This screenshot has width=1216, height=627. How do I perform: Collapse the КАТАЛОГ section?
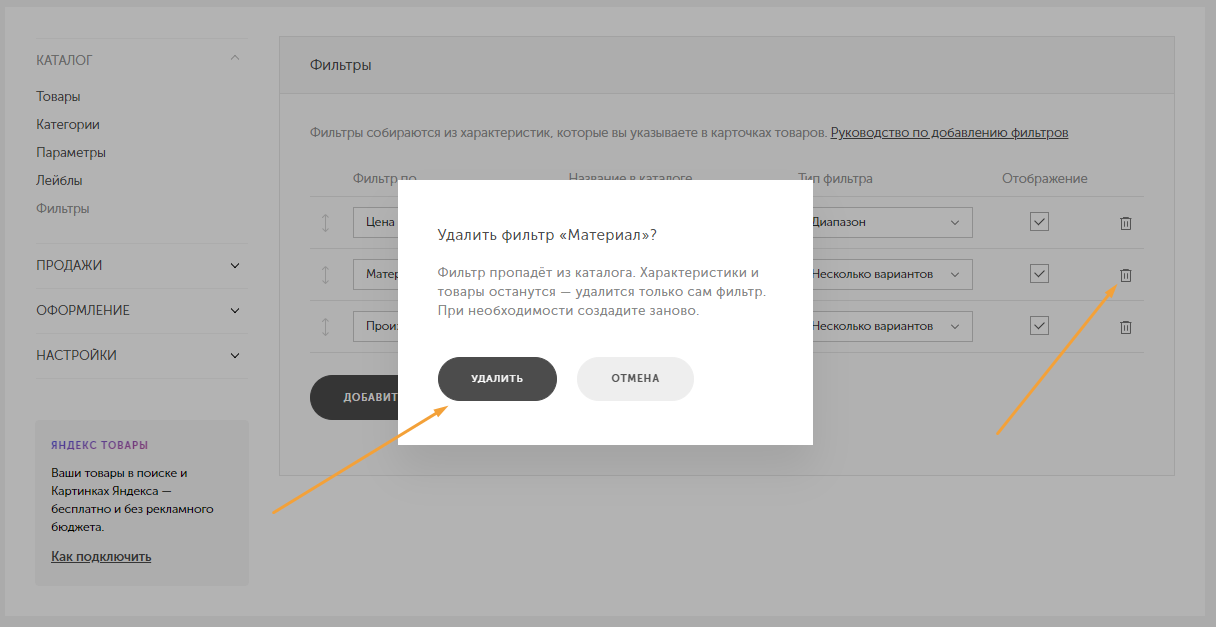(235, 59)
